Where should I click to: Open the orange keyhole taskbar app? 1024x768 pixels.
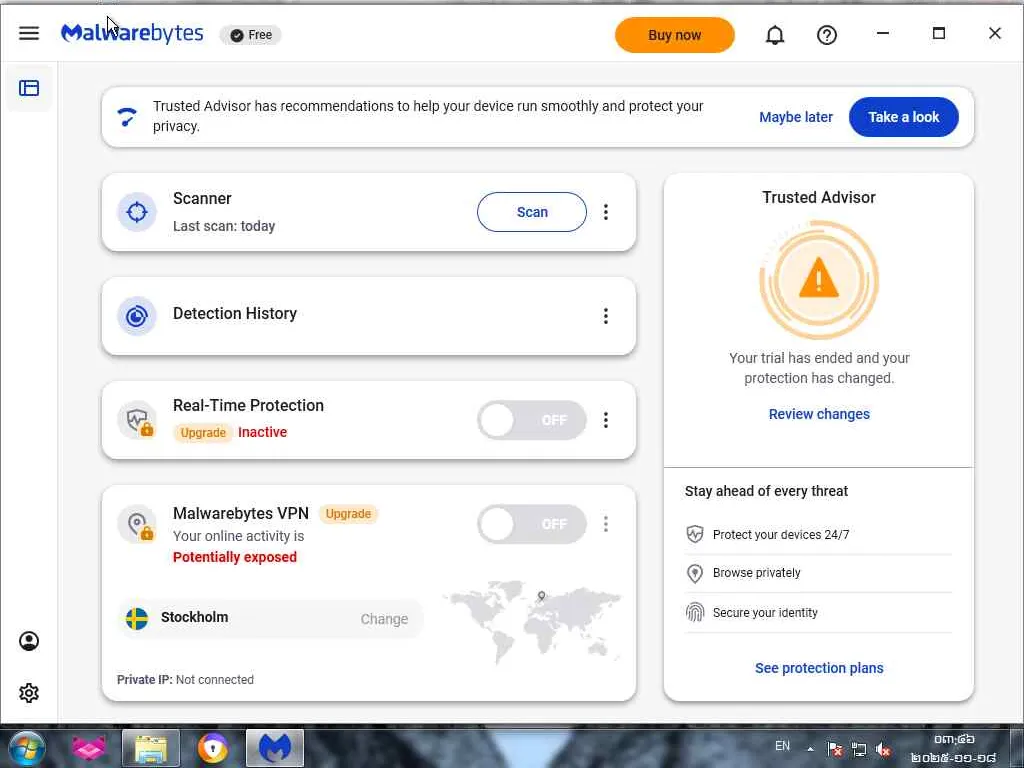pyautogui.click(x=213, y=748)
